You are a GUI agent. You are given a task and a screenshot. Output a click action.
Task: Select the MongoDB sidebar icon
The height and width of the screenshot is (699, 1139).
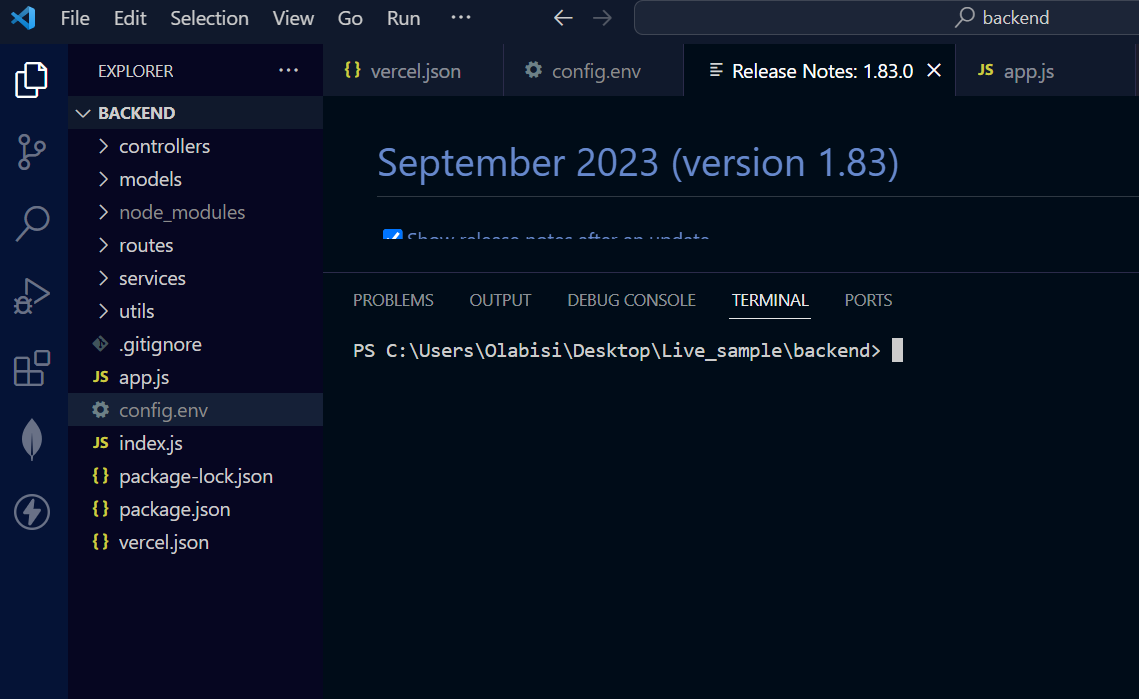(x=31, y=439)
